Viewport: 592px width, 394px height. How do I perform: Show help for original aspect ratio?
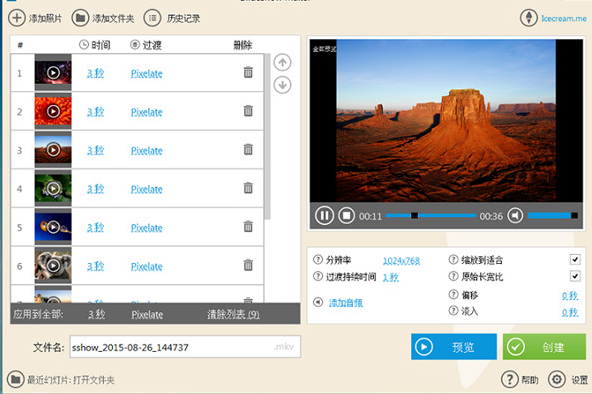click(453, 276)
